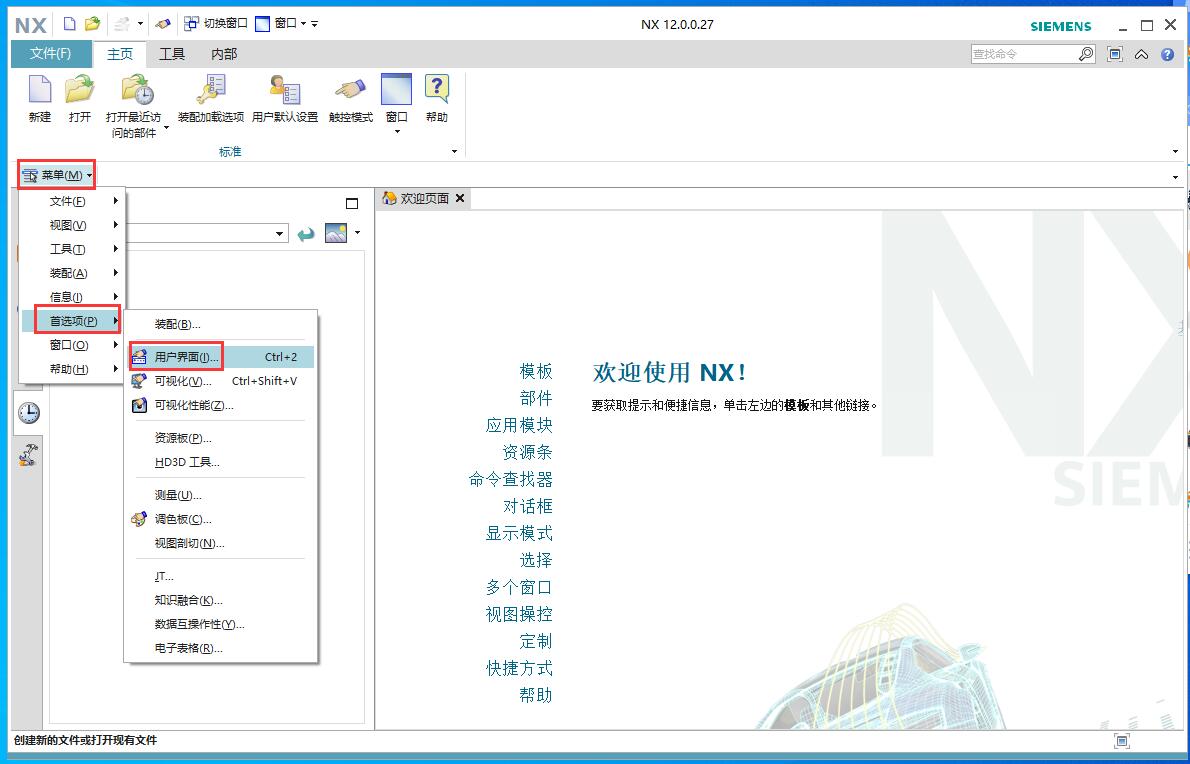Expand the 窗口 dropdown in the ribbon
The height and width of the screenshot is (764, 1190).
coord(397,131)
